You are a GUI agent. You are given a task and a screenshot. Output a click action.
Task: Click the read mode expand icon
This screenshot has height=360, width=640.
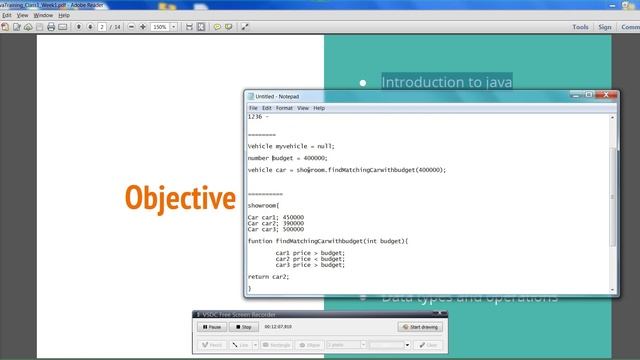244,27
